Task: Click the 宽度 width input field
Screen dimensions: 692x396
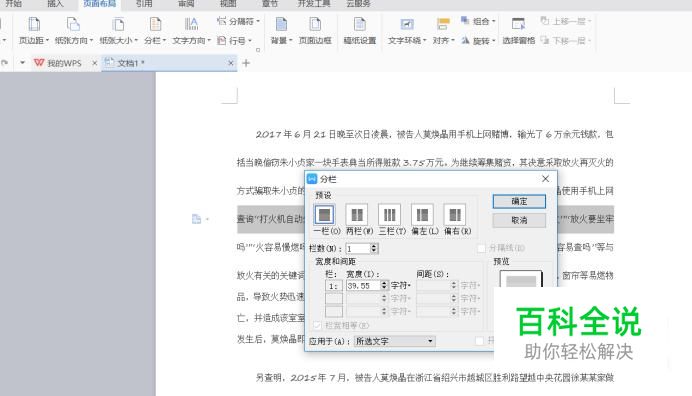Action: (363, 286)
